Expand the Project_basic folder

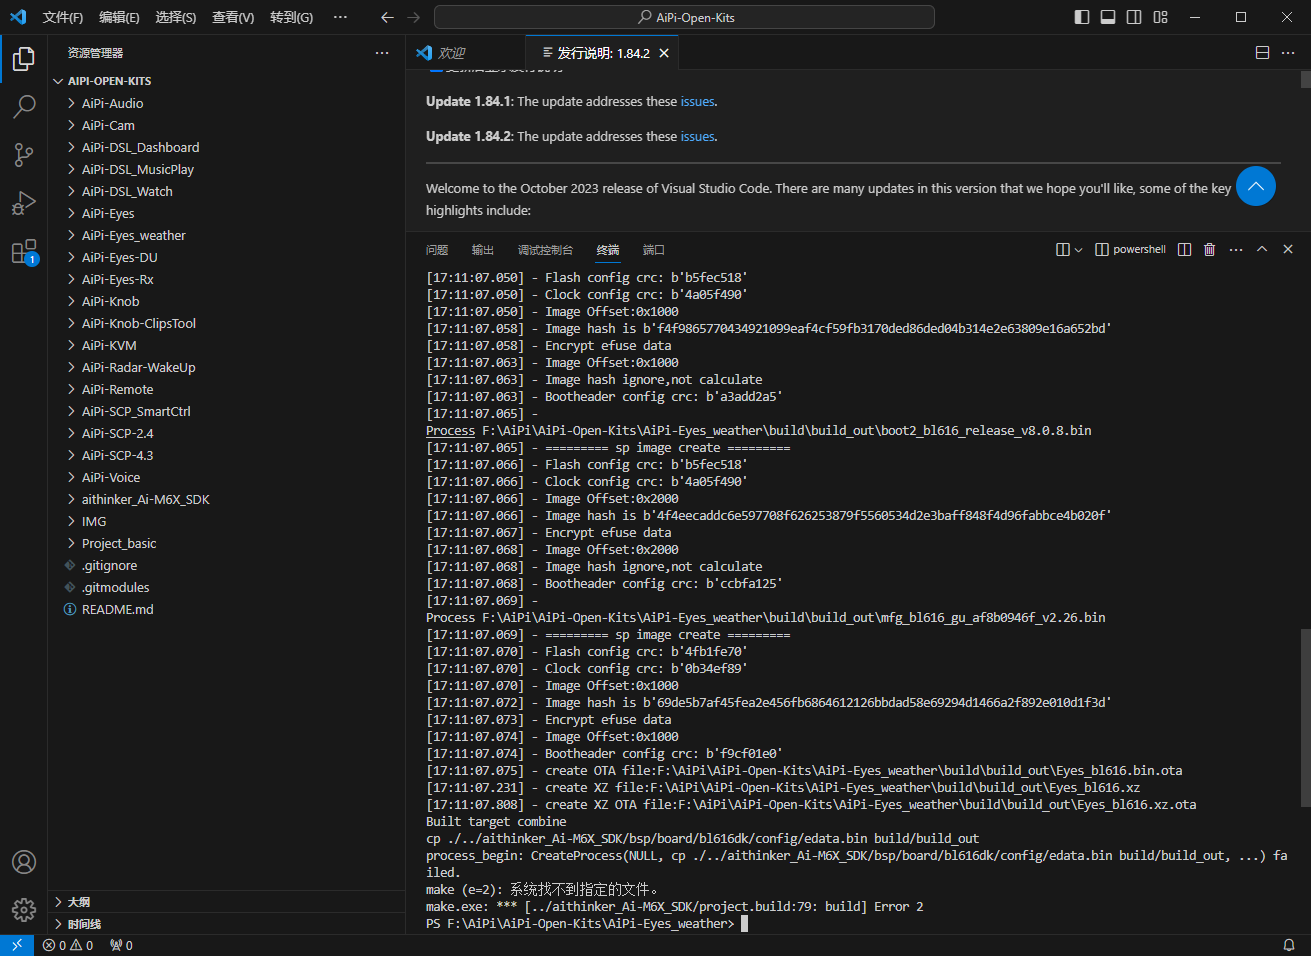tap(227, 543)
